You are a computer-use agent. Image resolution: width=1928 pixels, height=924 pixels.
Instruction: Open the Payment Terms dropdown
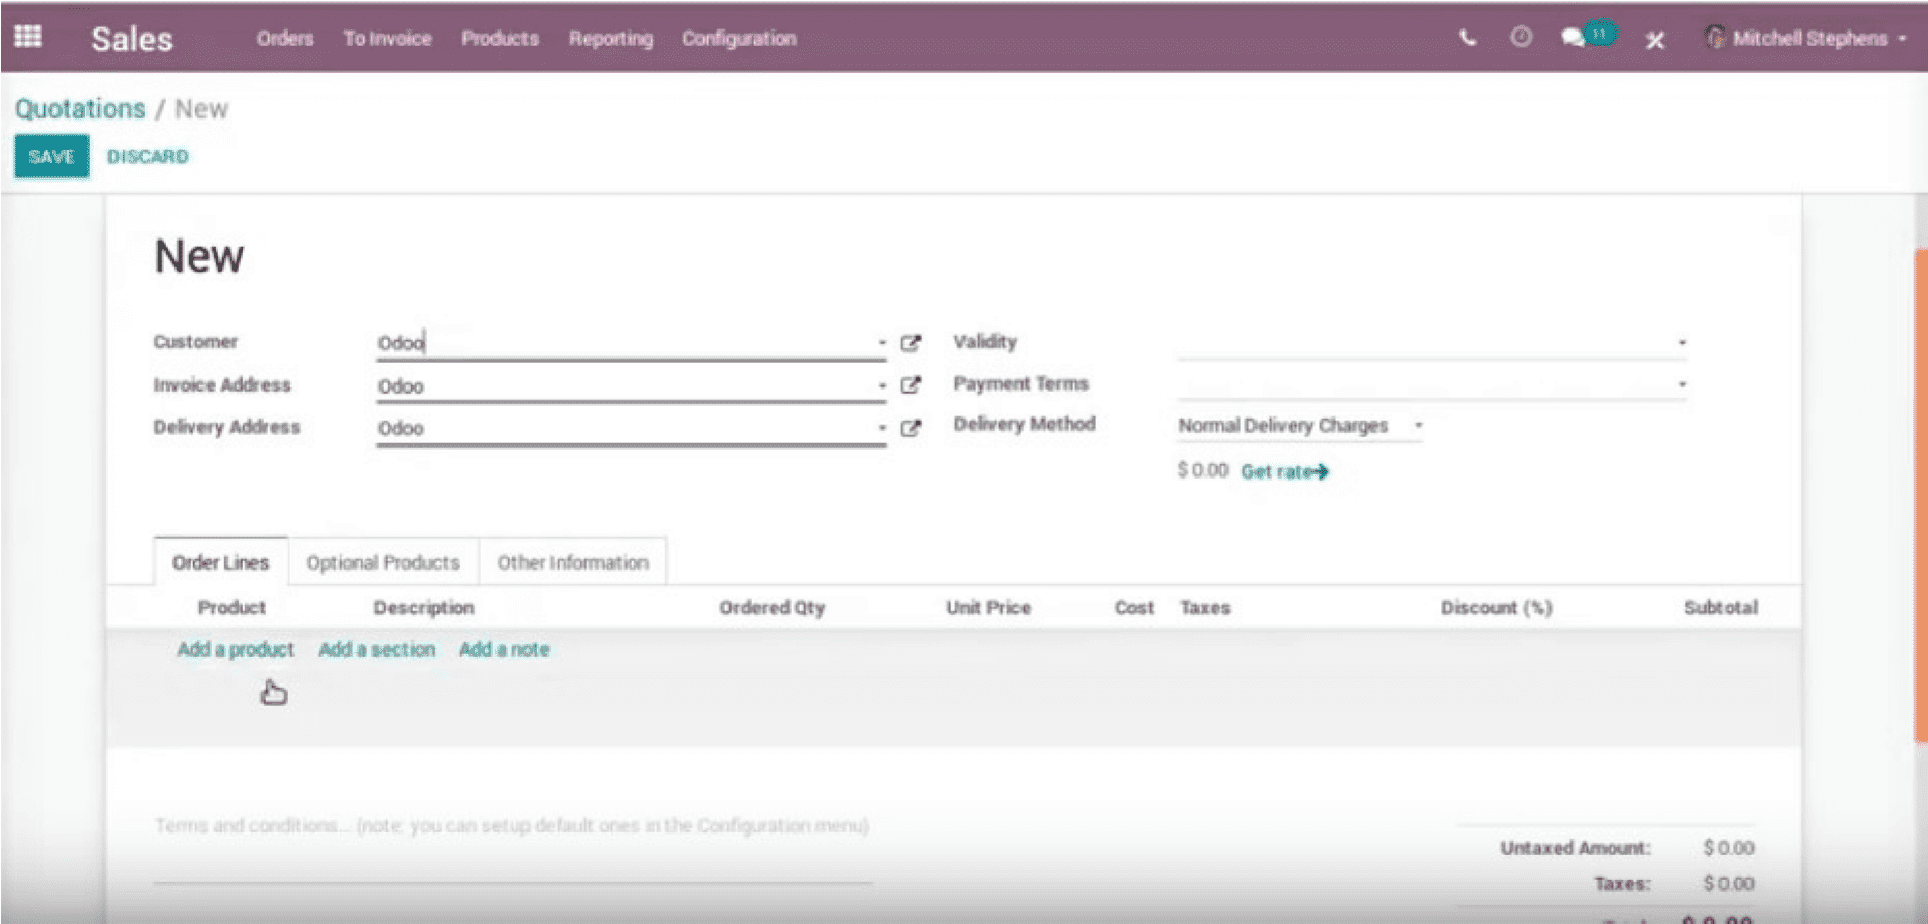pyautogui.click(x=1432, y=384)
